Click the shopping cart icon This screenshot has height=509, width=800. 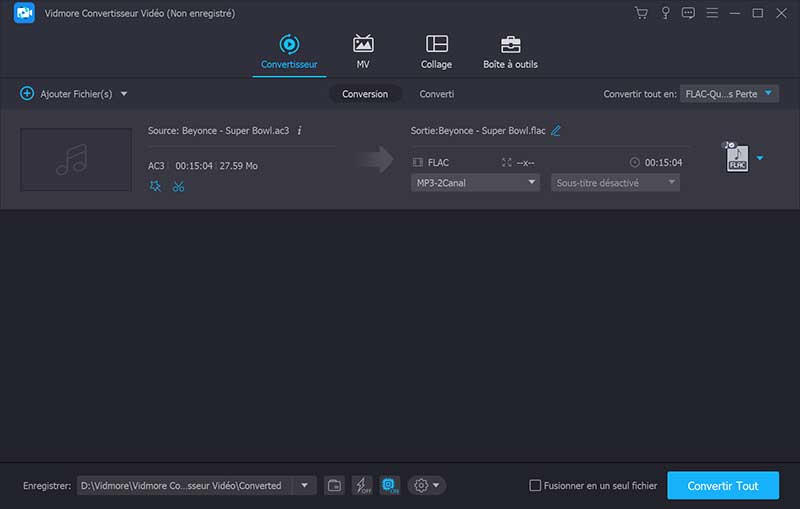641,13
